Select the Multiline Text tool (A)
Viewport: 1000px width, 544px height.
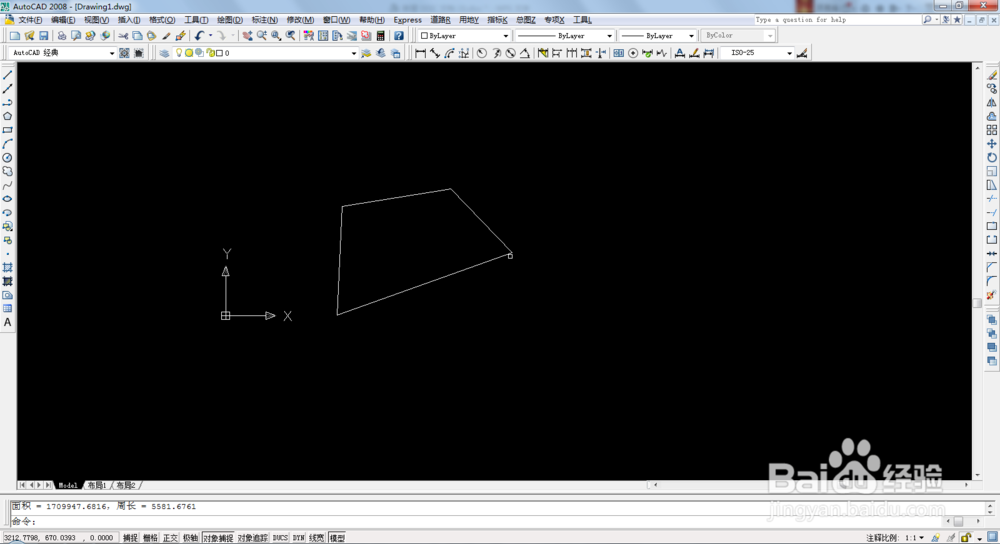[8, 323]
